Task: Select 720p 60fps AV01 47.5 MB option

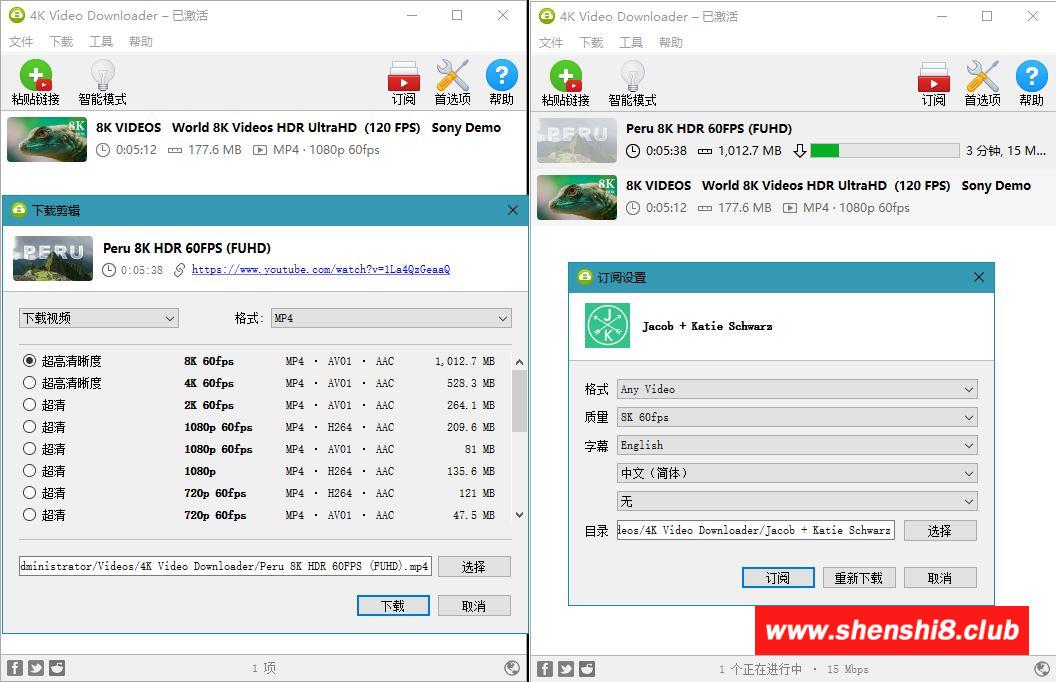Action: click(29, 514)
